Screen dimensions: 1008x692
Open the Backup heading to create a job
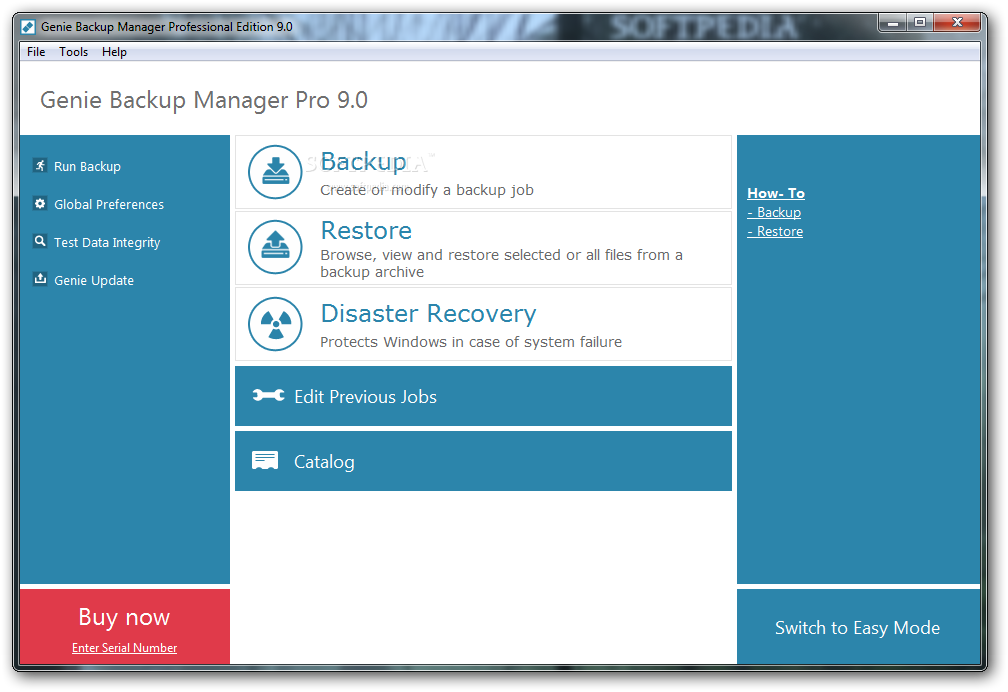[363, 162]
